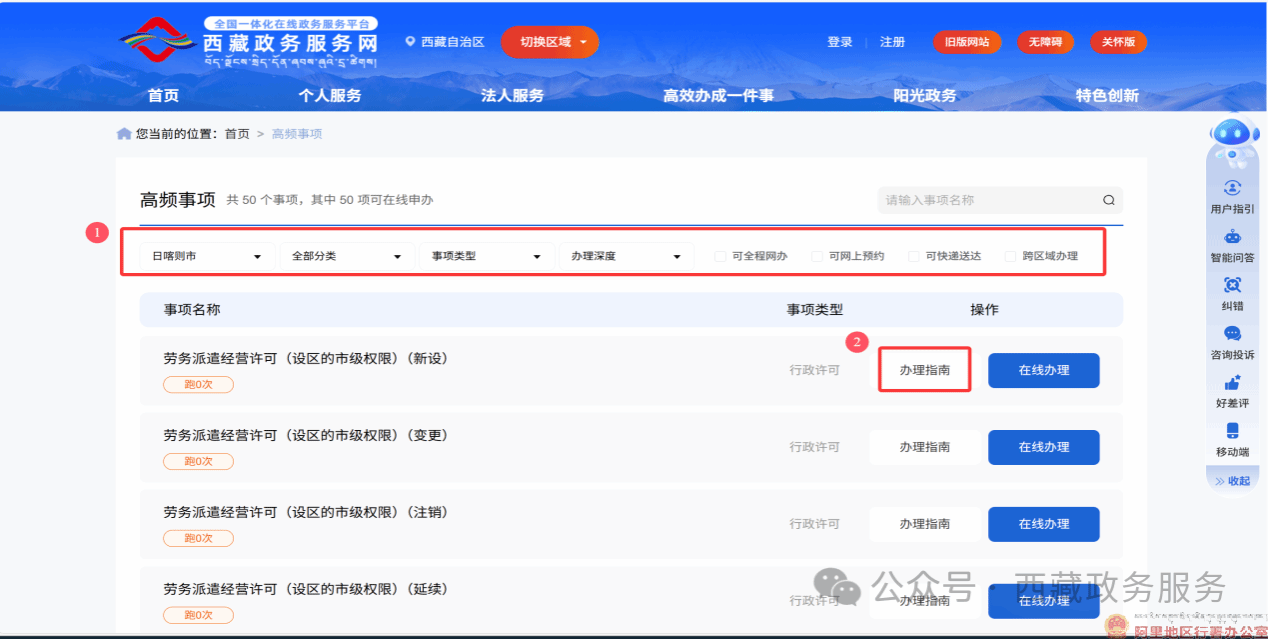Expand the 办理深度 dropdown
The width and height of the screenshot is (1268, 639).
626,256
